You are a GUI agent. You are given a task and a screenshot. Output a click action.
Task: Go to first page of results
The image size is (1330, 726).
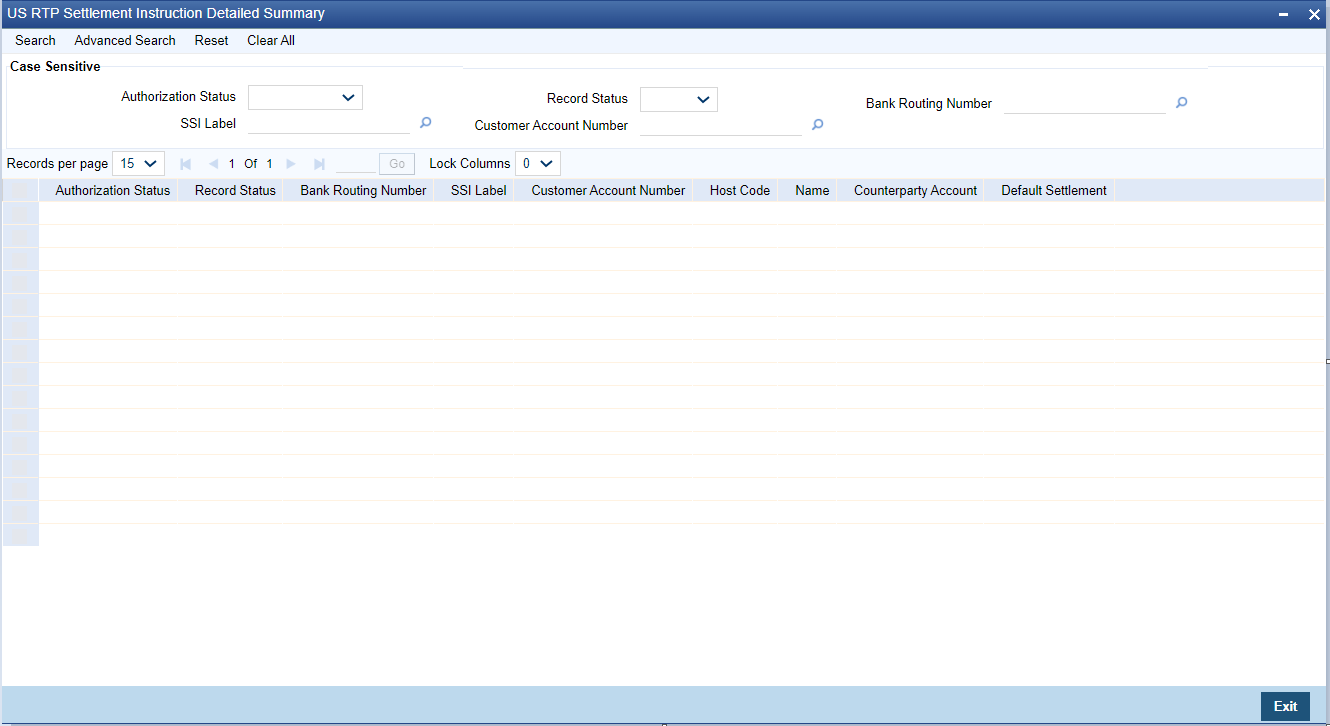click(185, 164)
